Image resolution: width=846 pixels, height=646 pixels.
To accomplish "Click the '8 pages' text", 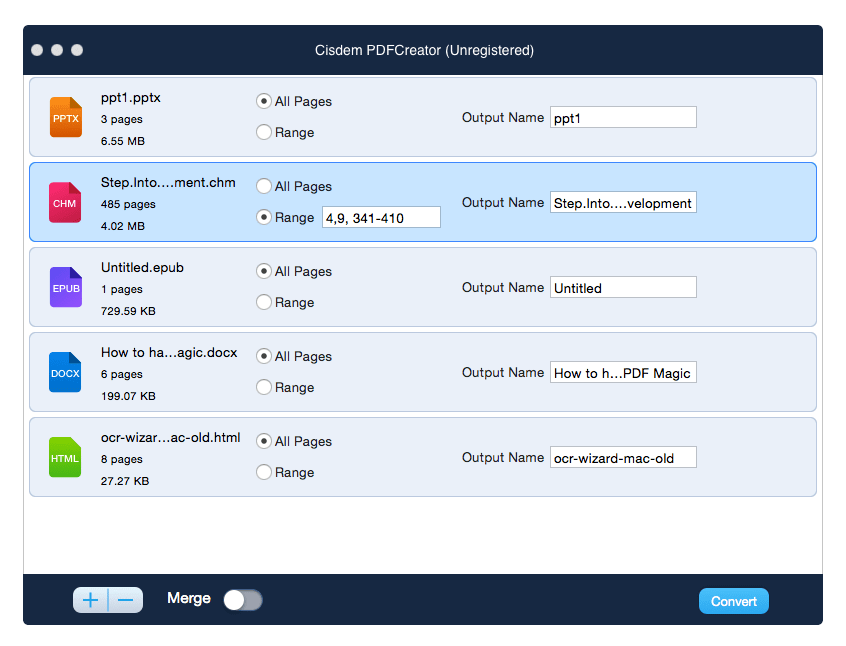I will tap(121, 459).
